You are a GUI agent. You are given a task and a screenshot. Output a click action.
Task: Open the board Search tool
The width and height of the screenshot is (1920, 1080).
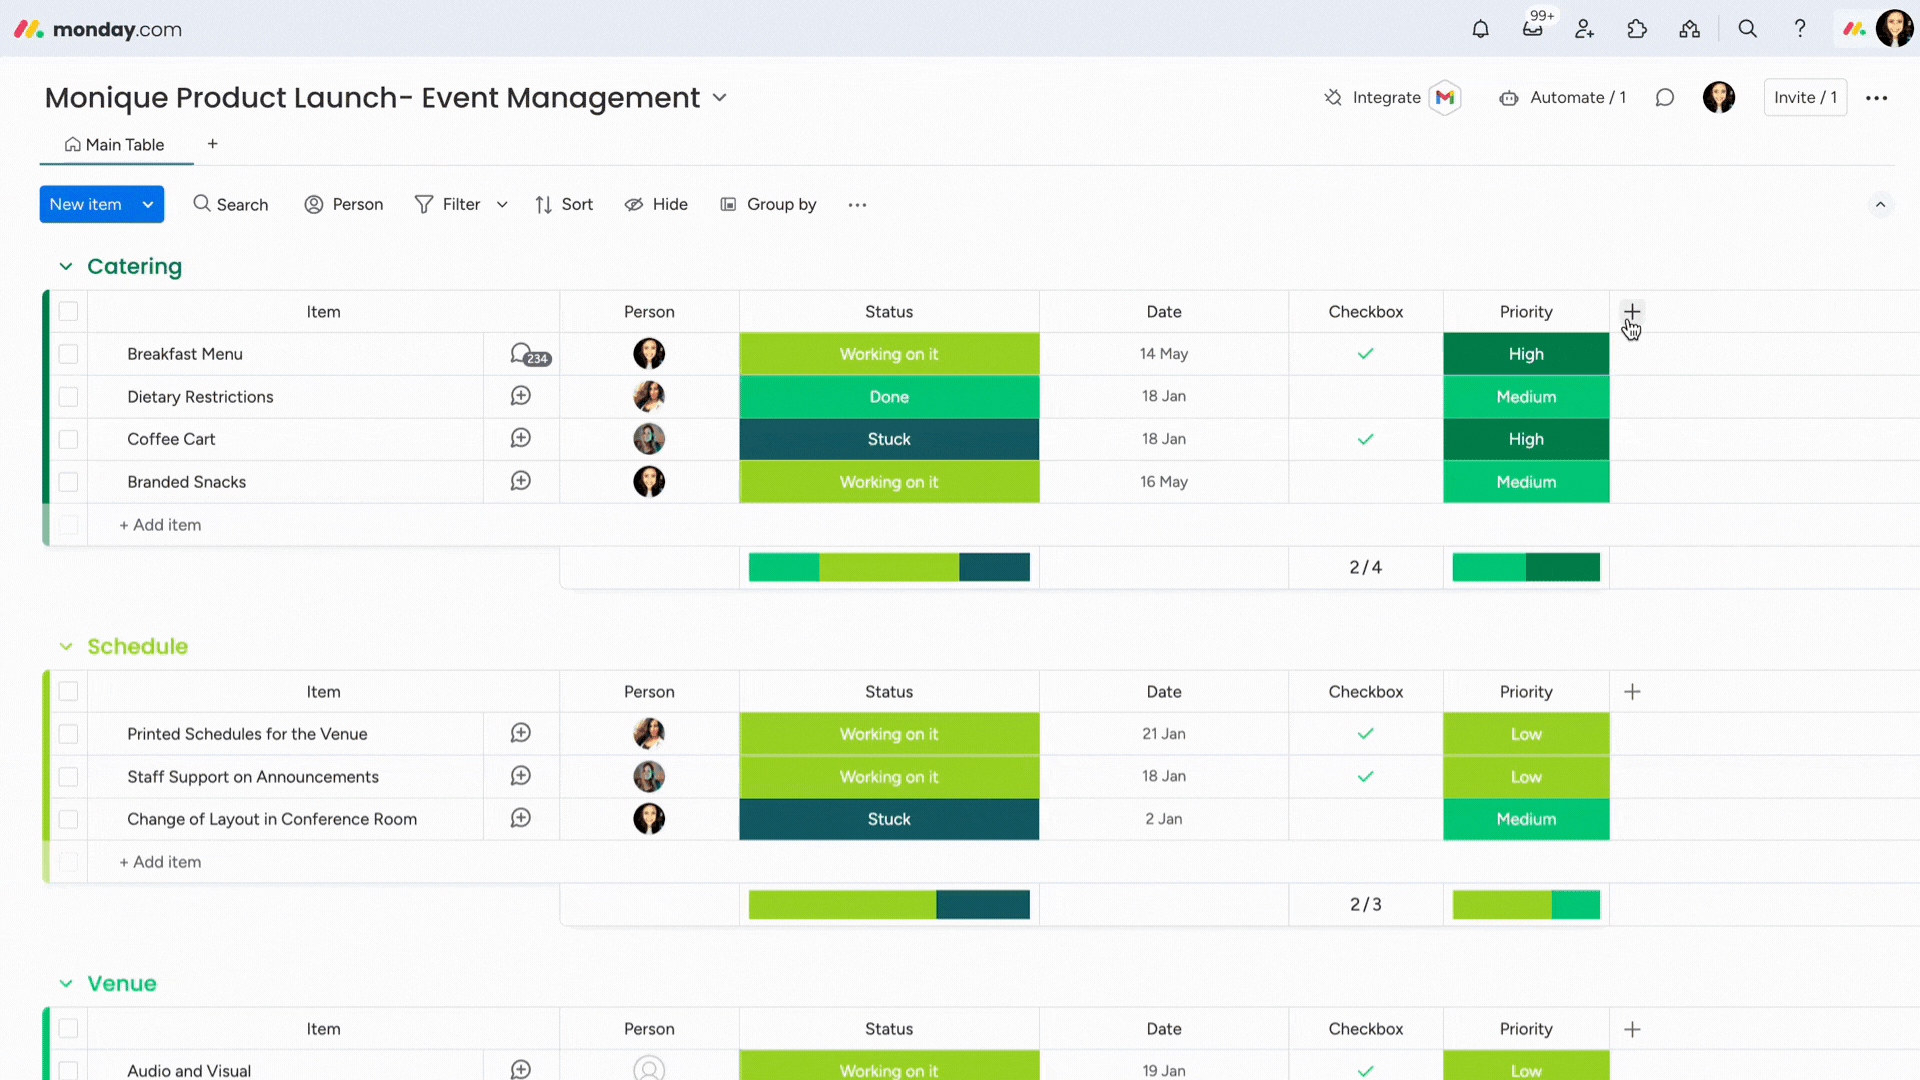coord(231,204)
